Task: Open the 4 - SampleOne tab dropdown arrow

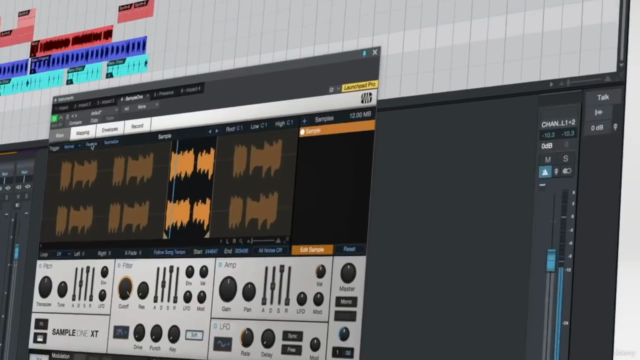Action: (x=147, y=96)
